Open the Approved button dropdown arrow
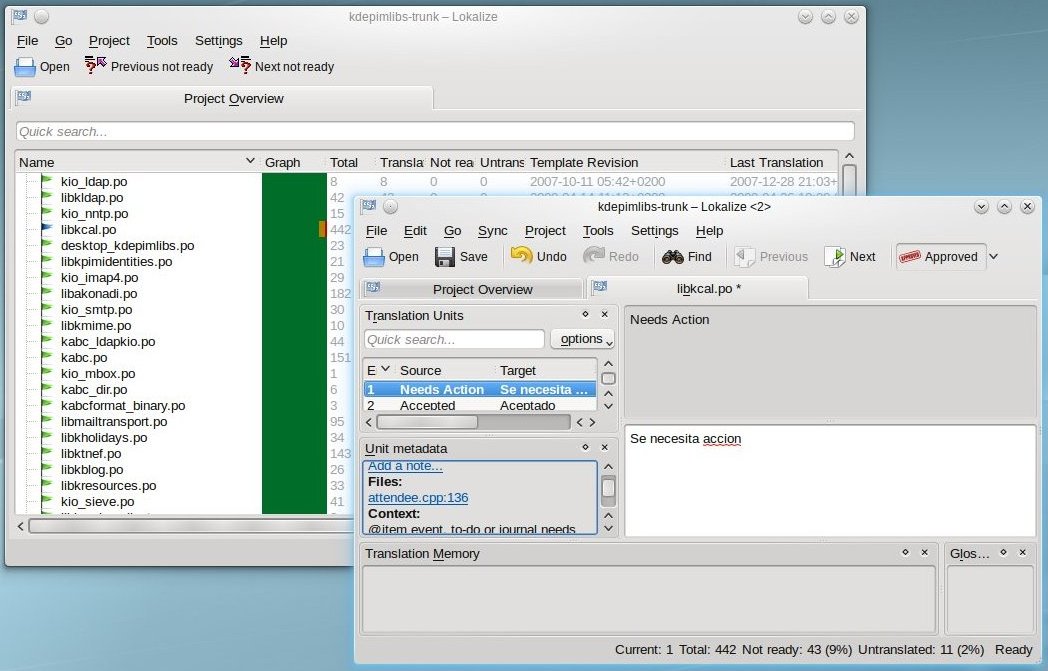The image size is (1048, 671). [994, 257]
